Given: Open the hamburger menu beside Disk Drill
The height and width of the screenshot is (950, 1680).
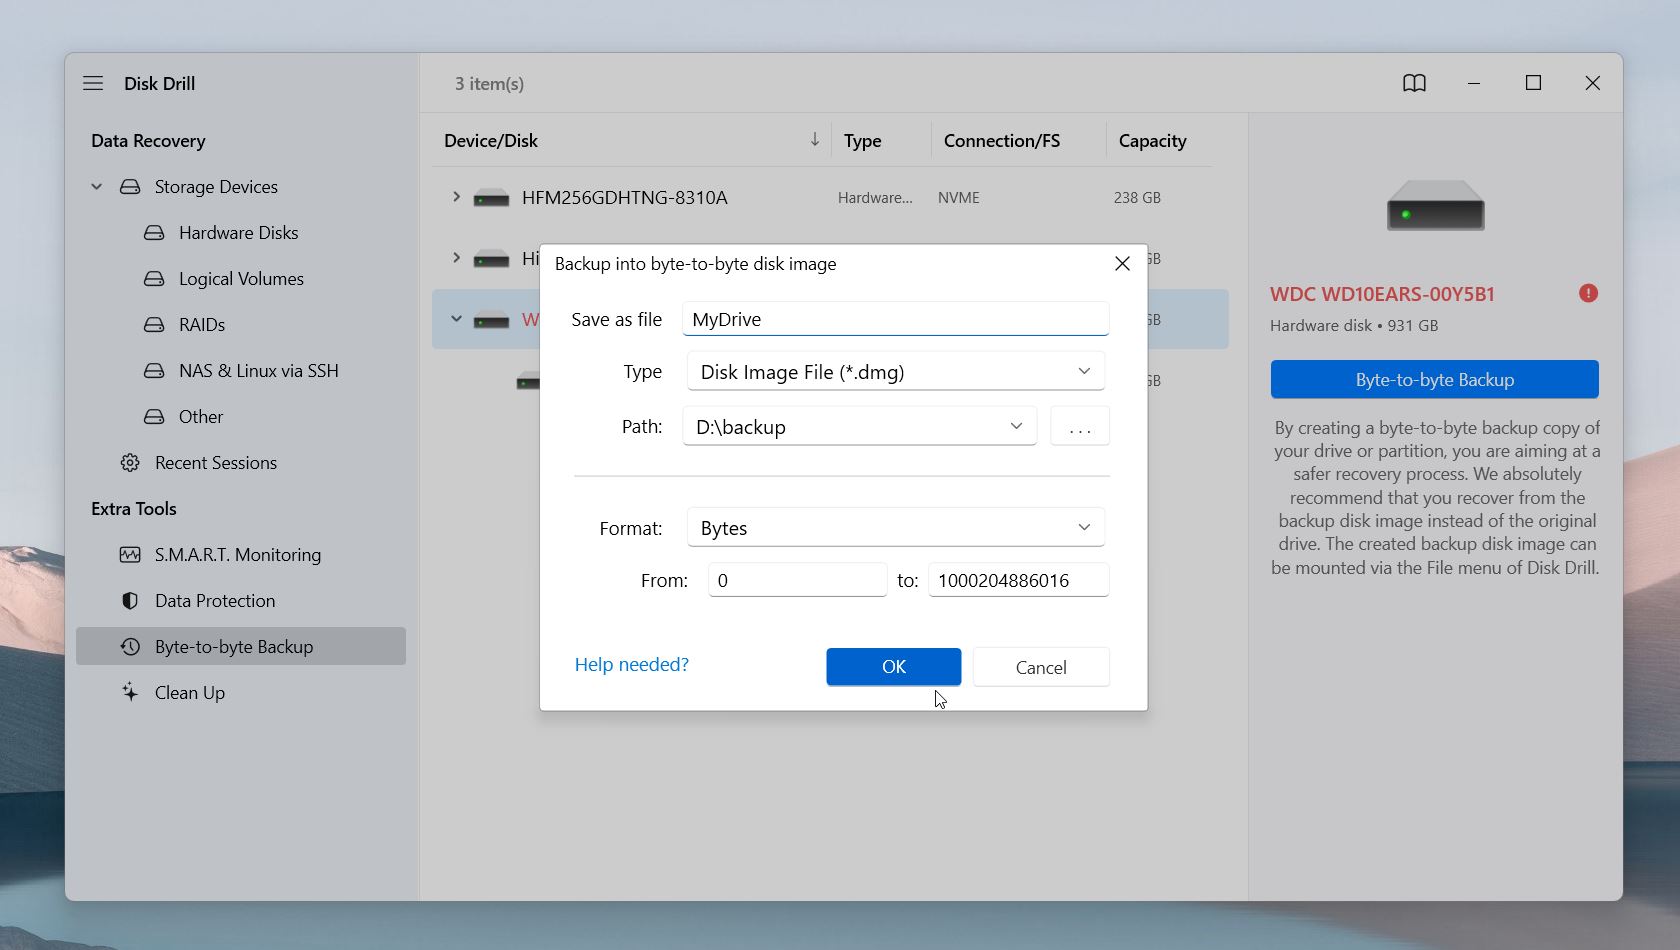Looking at the screenshot, I should (93, 83).
